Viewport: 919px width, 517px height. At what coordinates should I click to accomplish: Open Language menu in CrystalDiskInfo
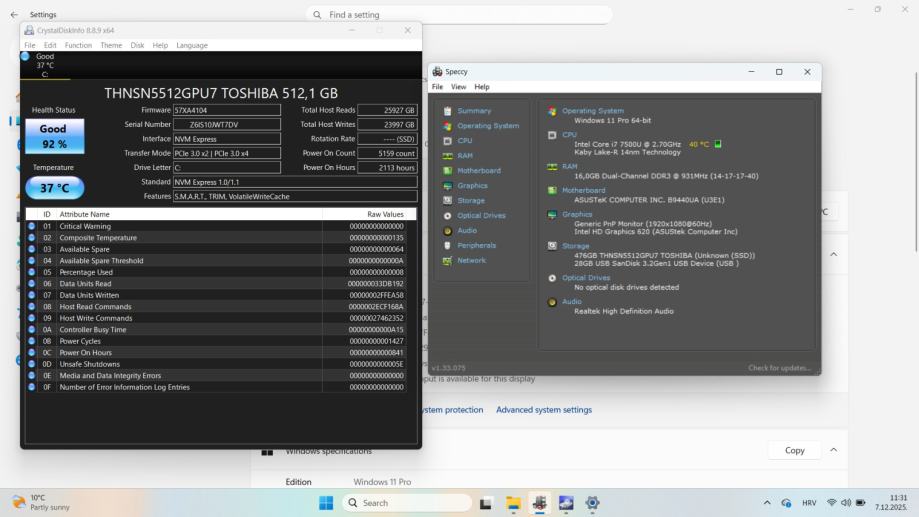(x=192, y=45)
